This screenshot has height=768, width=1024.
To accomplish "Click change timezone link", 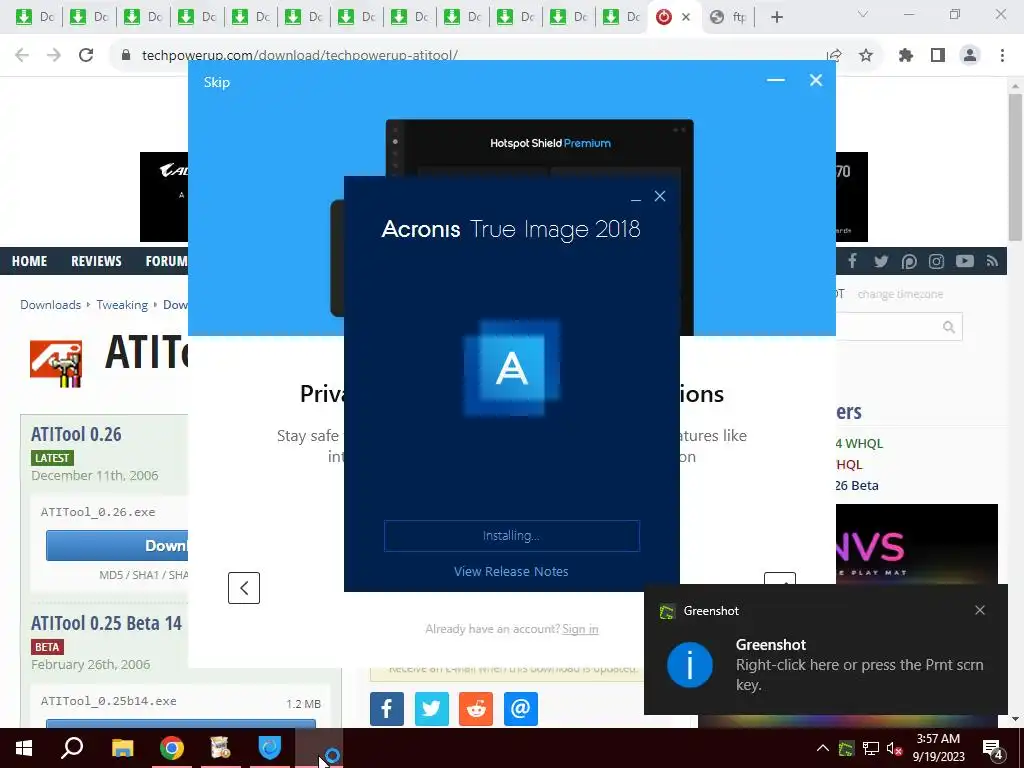I will click(900, 294).
